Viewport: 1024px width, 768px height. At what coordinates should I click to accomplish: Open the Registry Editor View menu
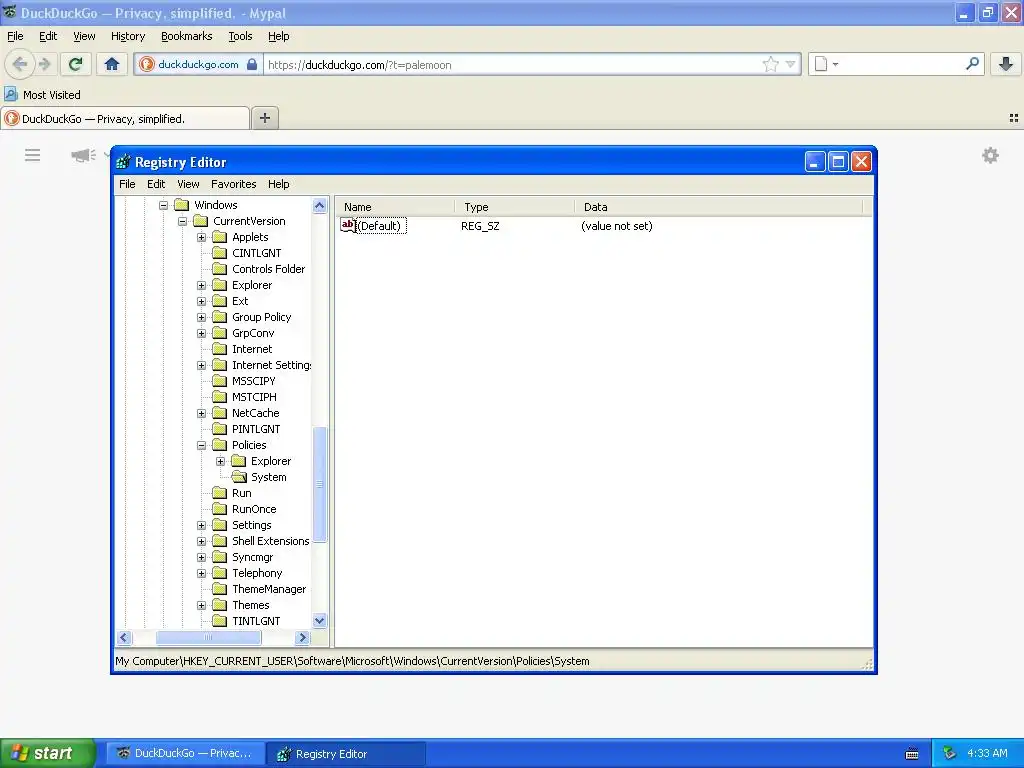(x=188, y=184)
